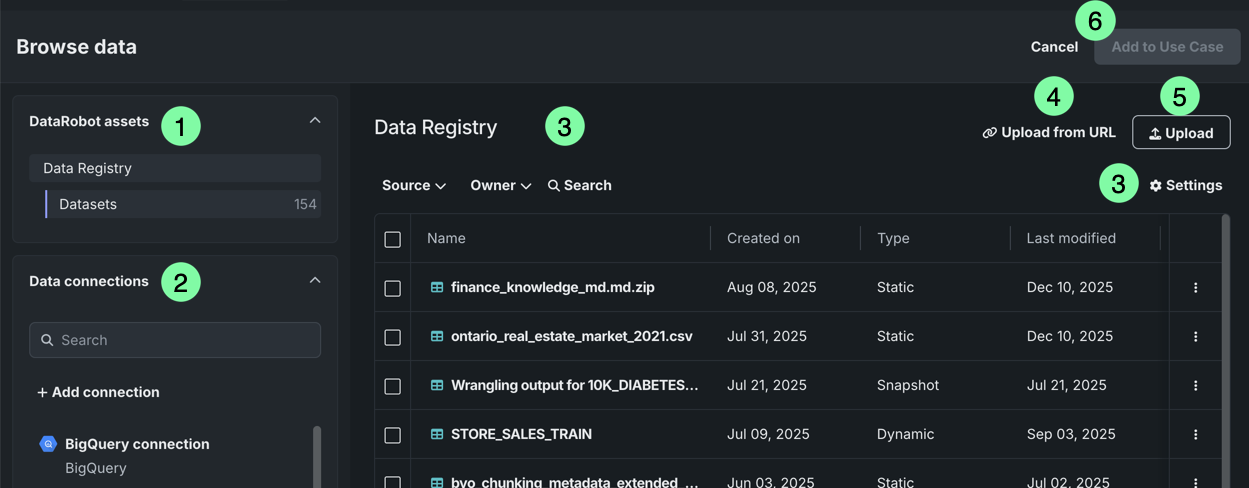Click the Snapshot type cell
Image resolution: width=1249 pixels, height=488 pixels.
click(908, 385)
